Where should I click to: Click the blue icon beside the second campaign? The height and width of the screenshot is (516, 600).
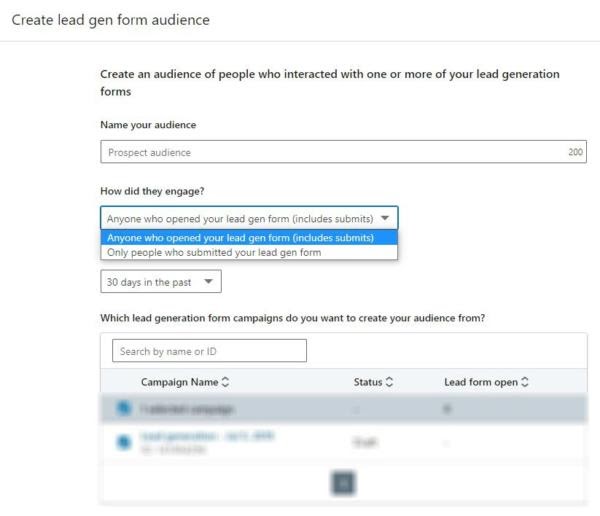pos(124,441)
